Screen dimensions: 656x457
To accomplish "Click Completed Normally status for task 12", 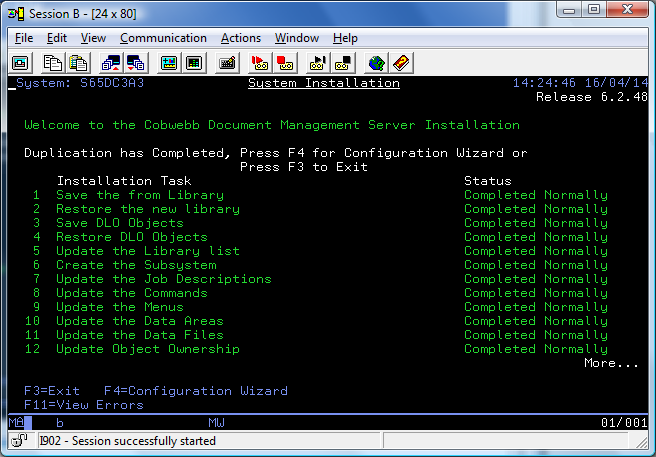I will (x=536, y=349).
